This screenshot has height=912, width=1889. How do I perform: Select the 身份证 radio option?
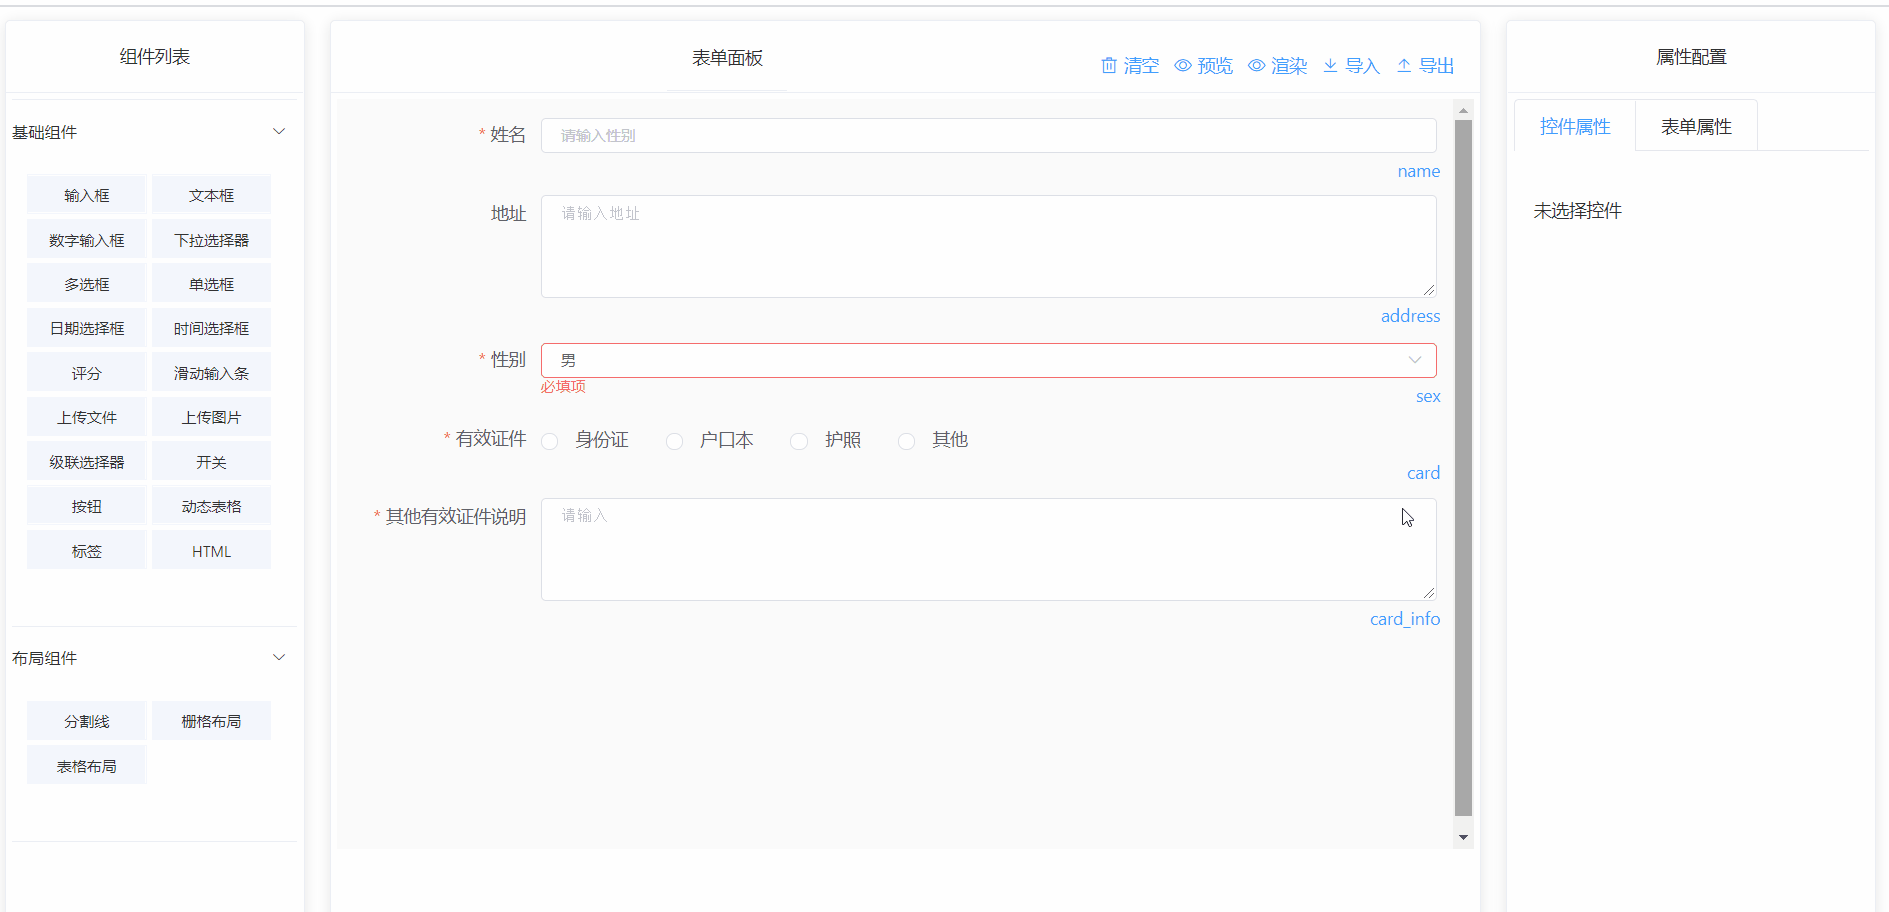(x=550, y=441)
